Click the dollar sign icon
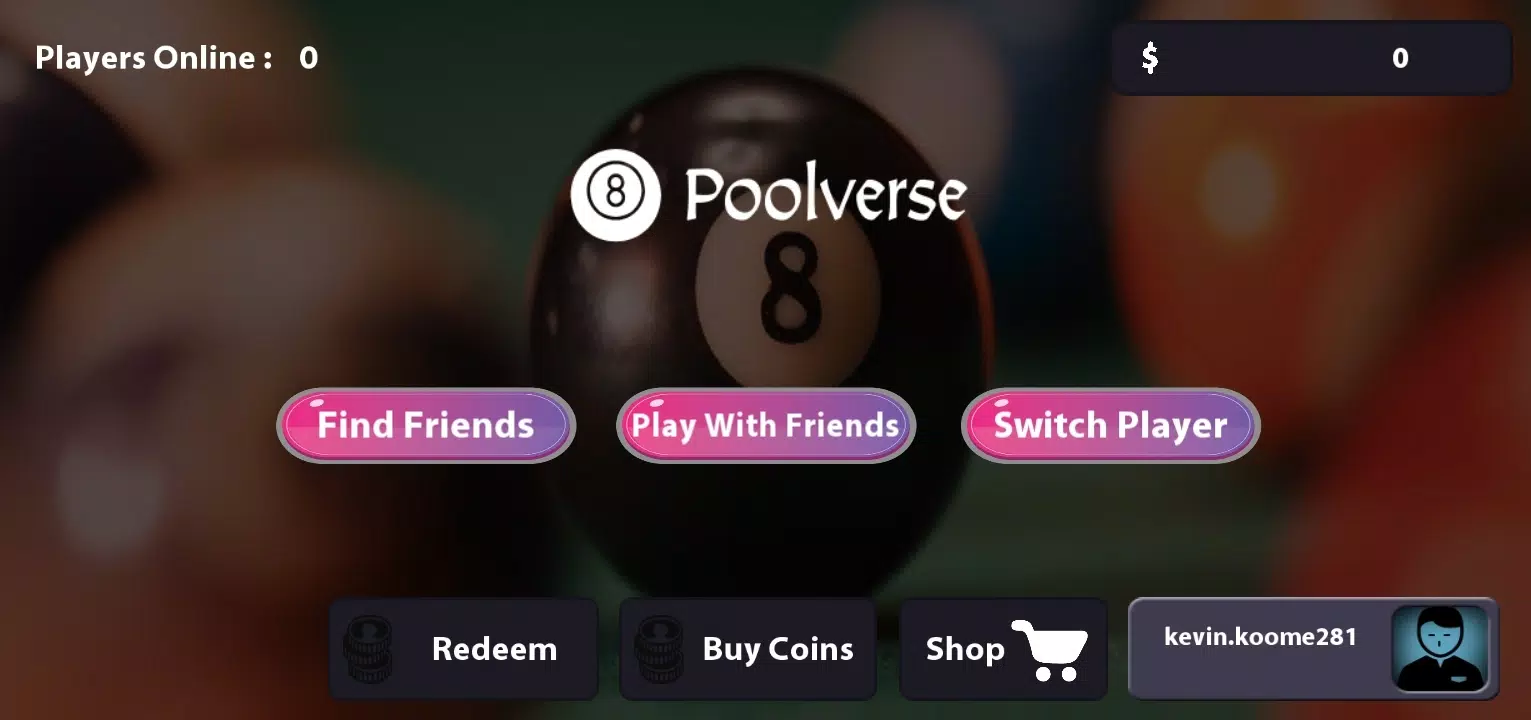The height and width of the screenshot is (720, 1531). (1150, 58)
